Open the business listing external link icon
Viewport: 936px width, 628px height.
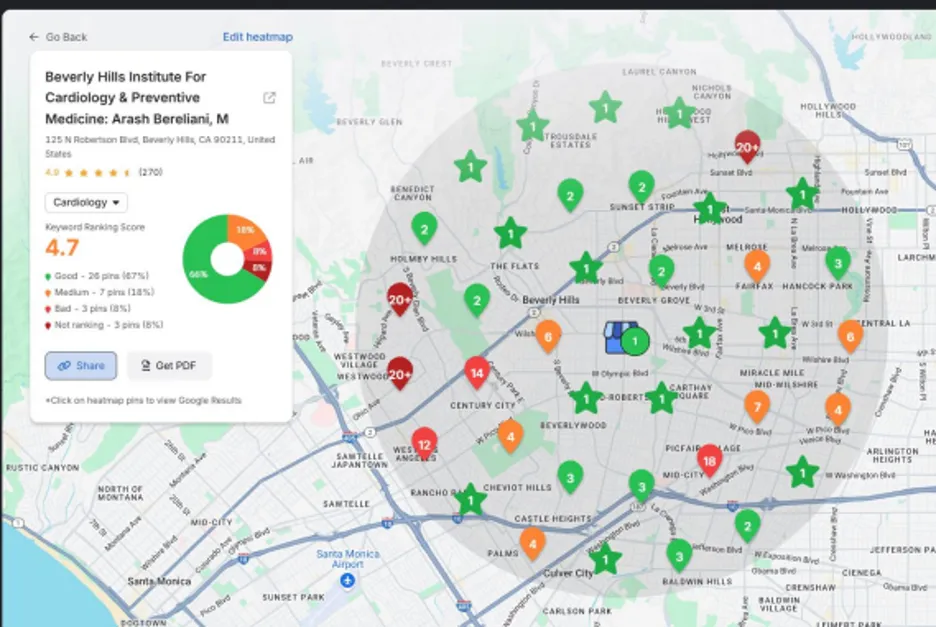[269, 97]
